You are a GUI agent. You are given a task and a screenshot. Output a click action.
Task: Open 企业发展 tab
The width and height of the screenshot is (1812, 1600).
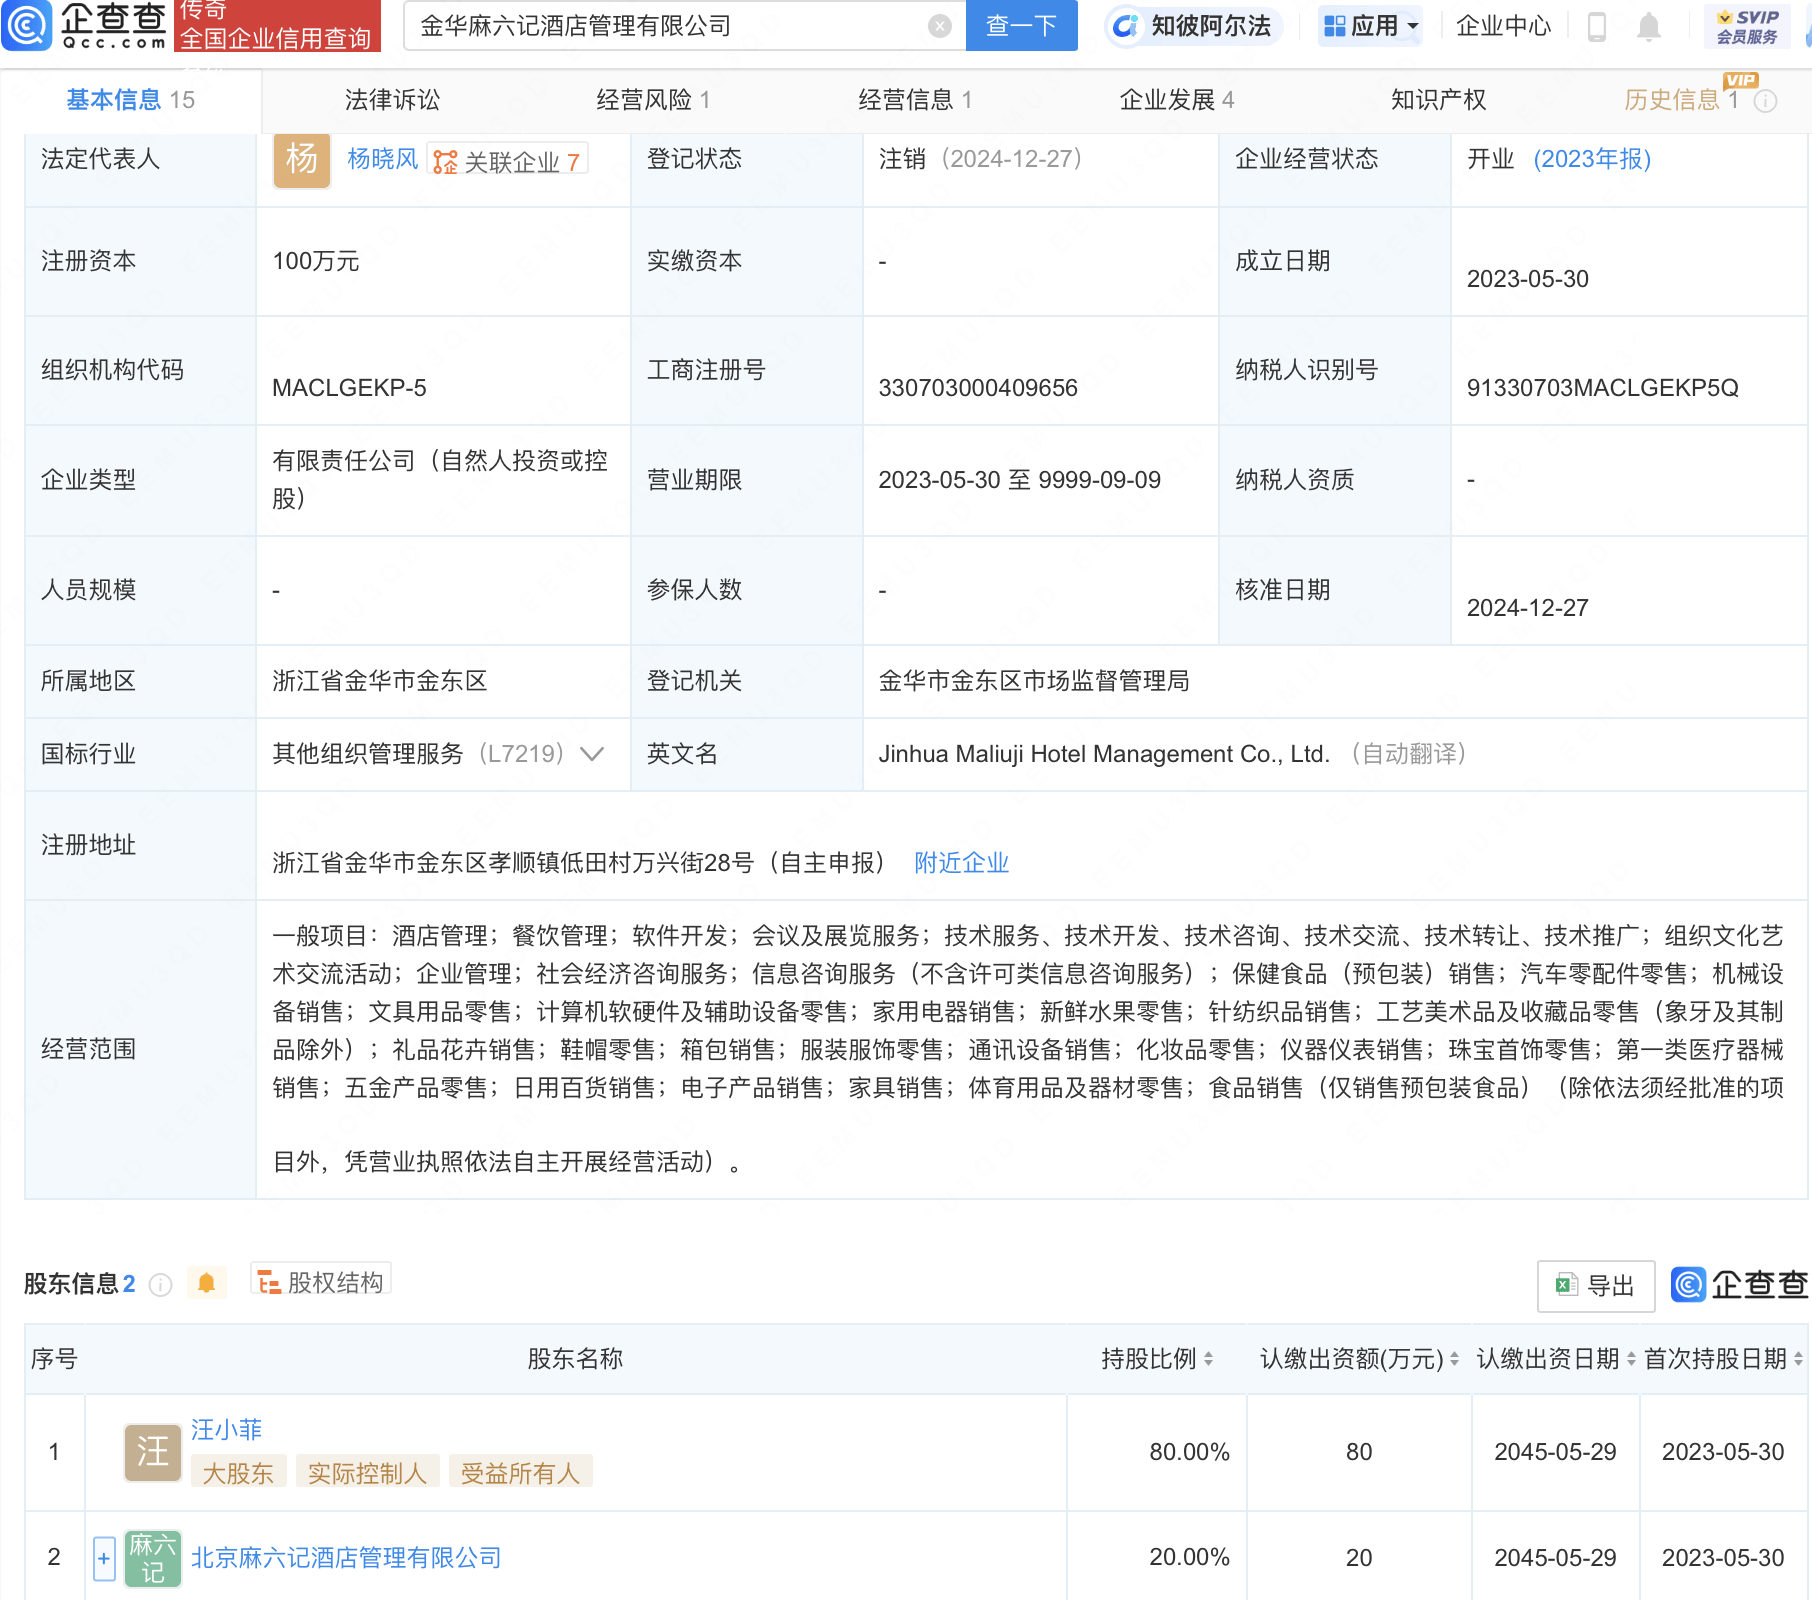pos(1177,100)
